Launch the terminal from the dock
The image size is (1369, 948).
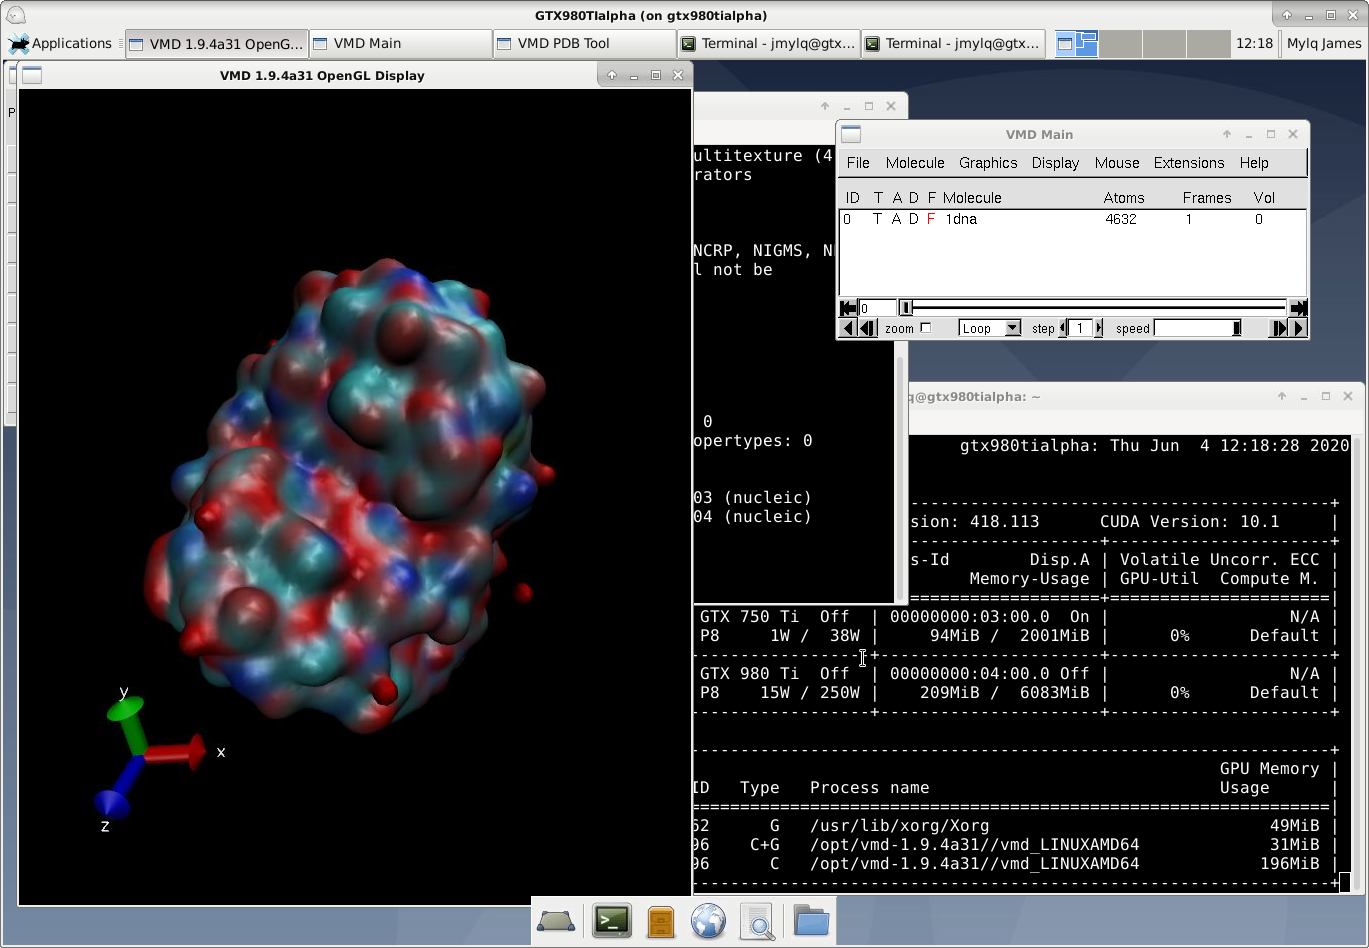pos(611,921)
